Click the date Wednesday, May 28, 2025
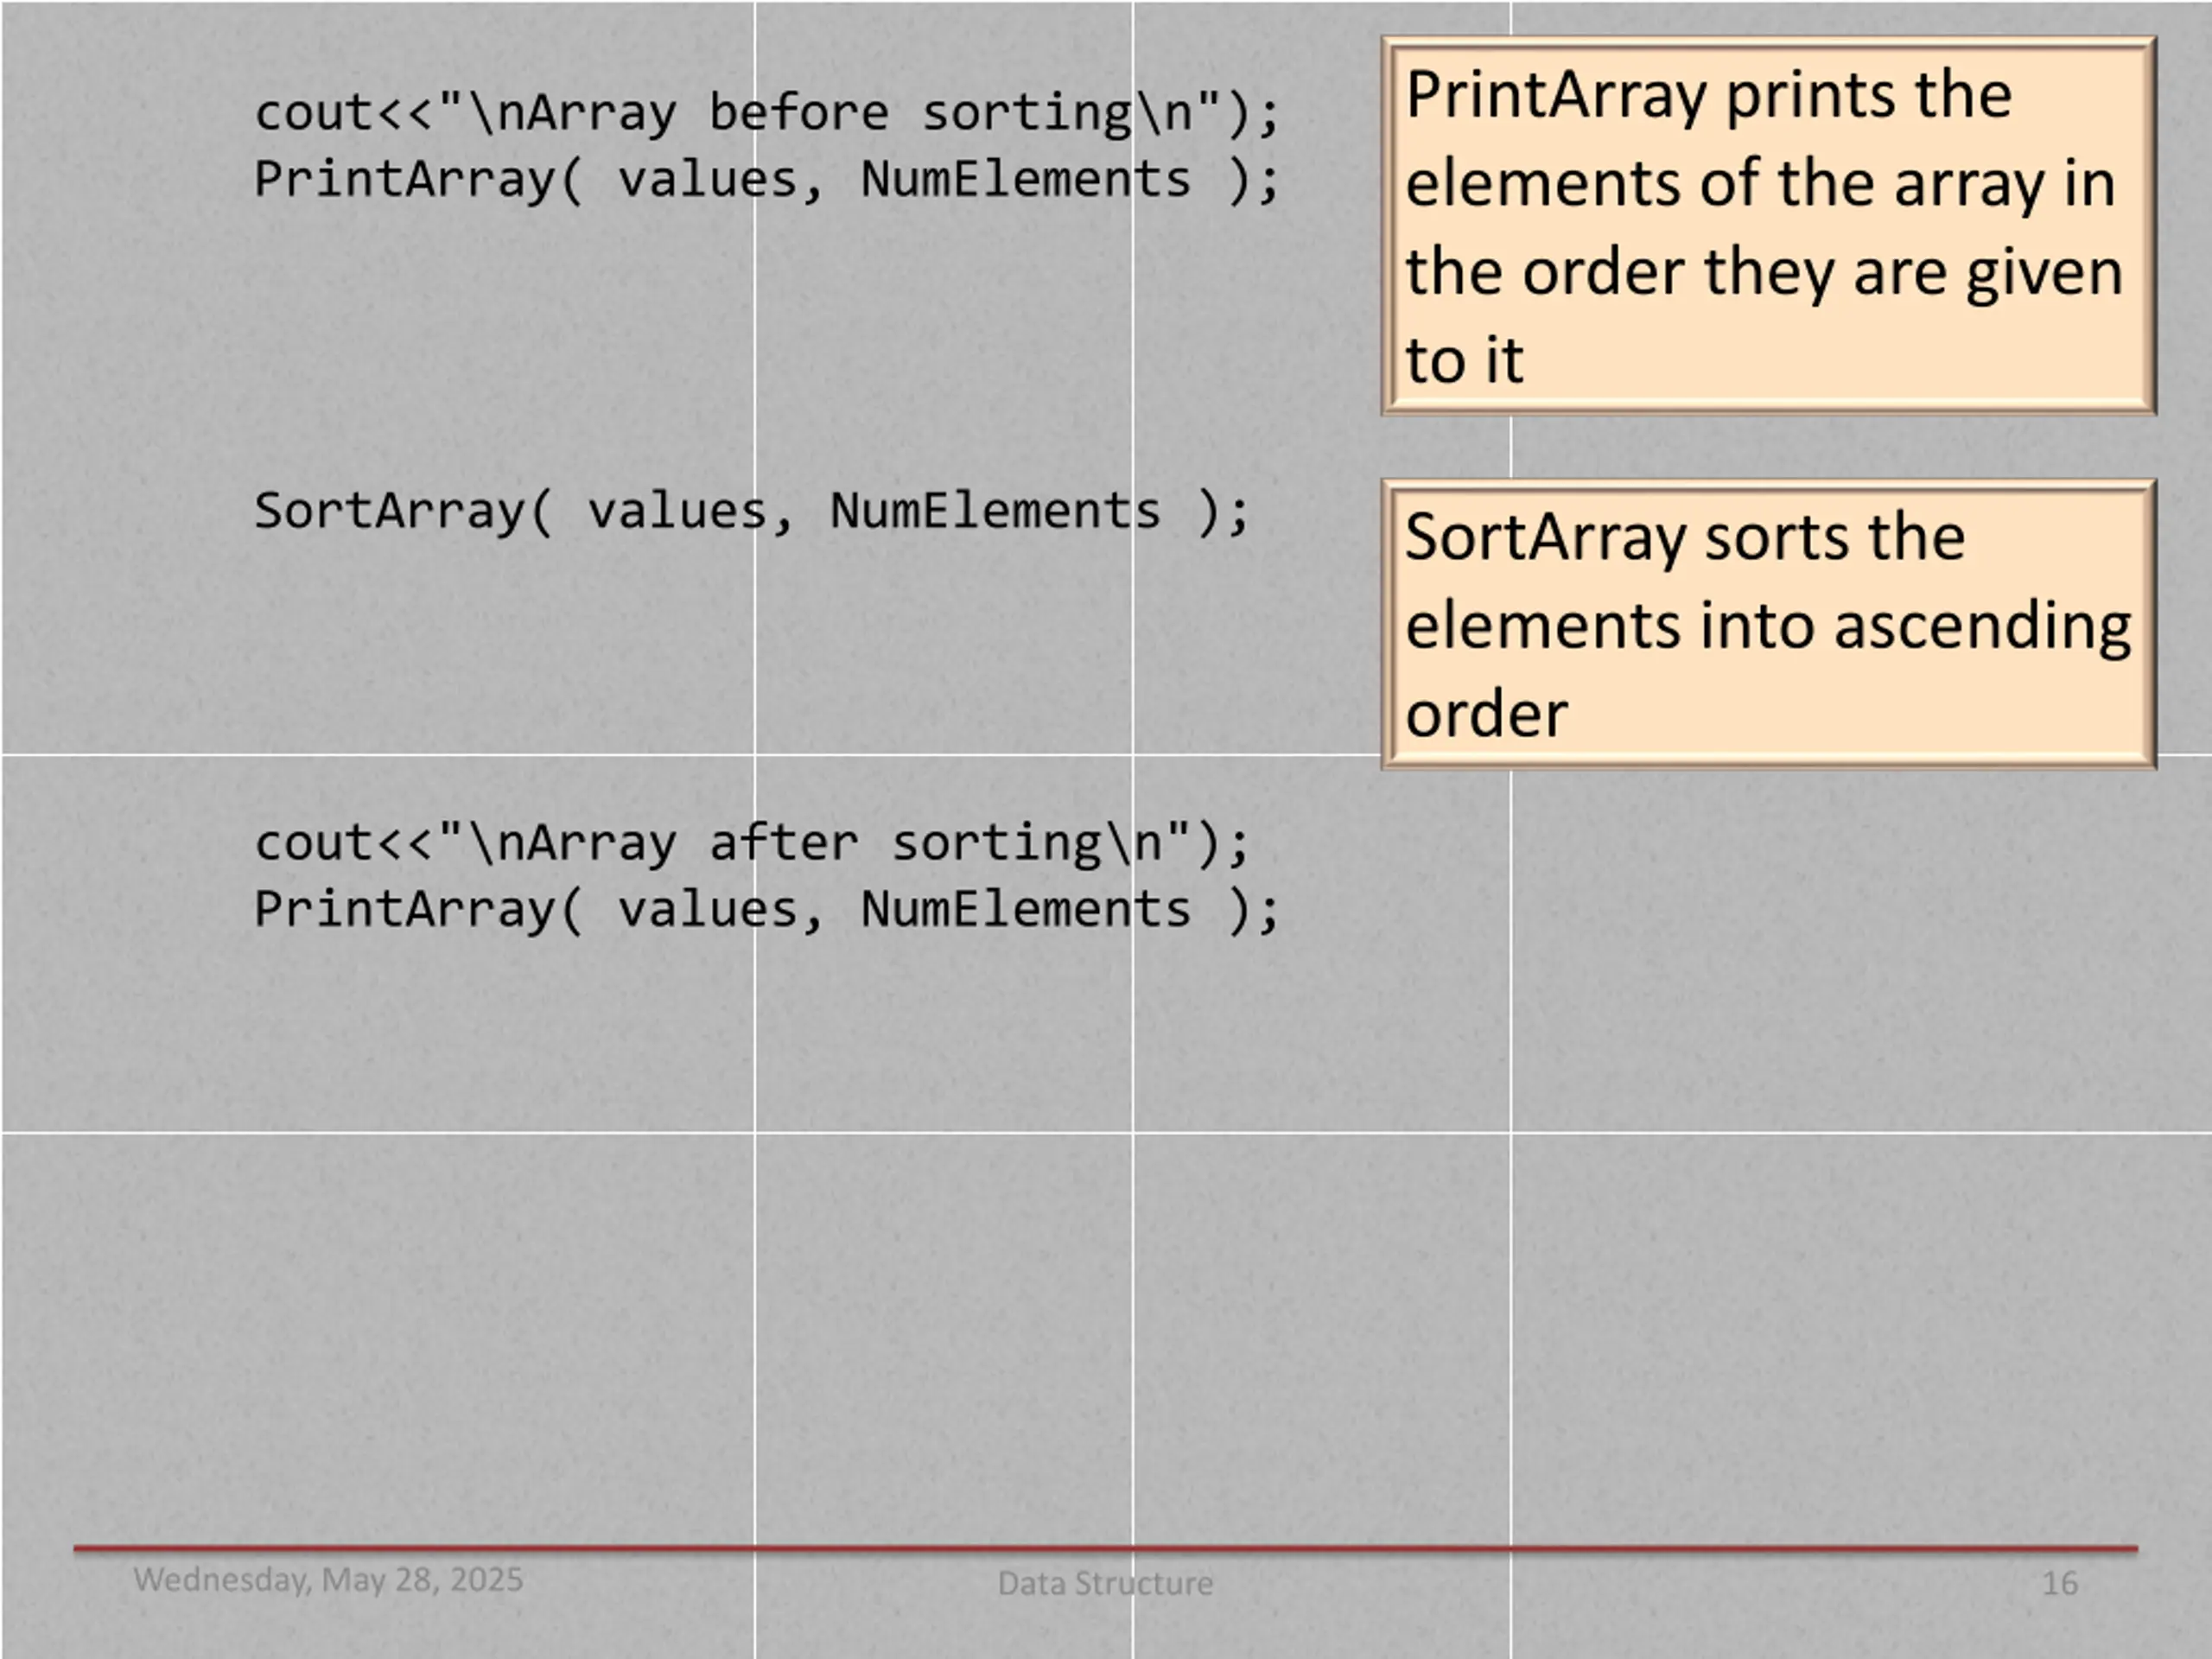Image resolution: width=2212 pixels, height=1659 pixels. tap(328, 1580)
